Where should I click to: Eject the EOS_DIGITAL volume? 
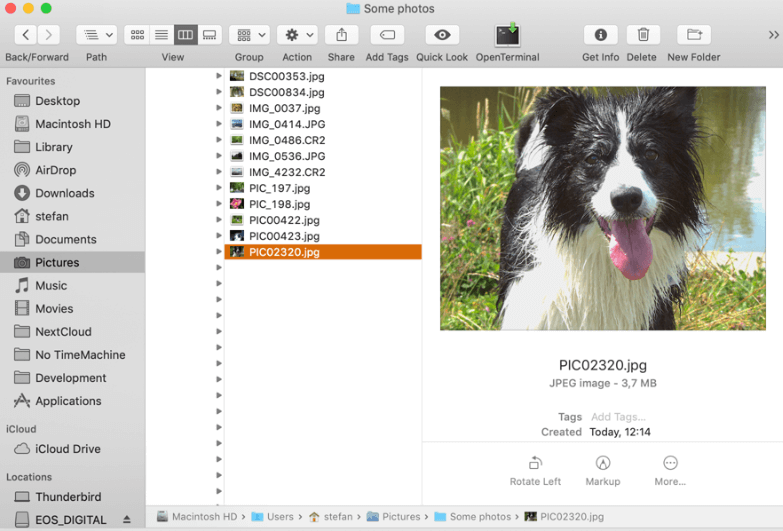click(127, 520)
